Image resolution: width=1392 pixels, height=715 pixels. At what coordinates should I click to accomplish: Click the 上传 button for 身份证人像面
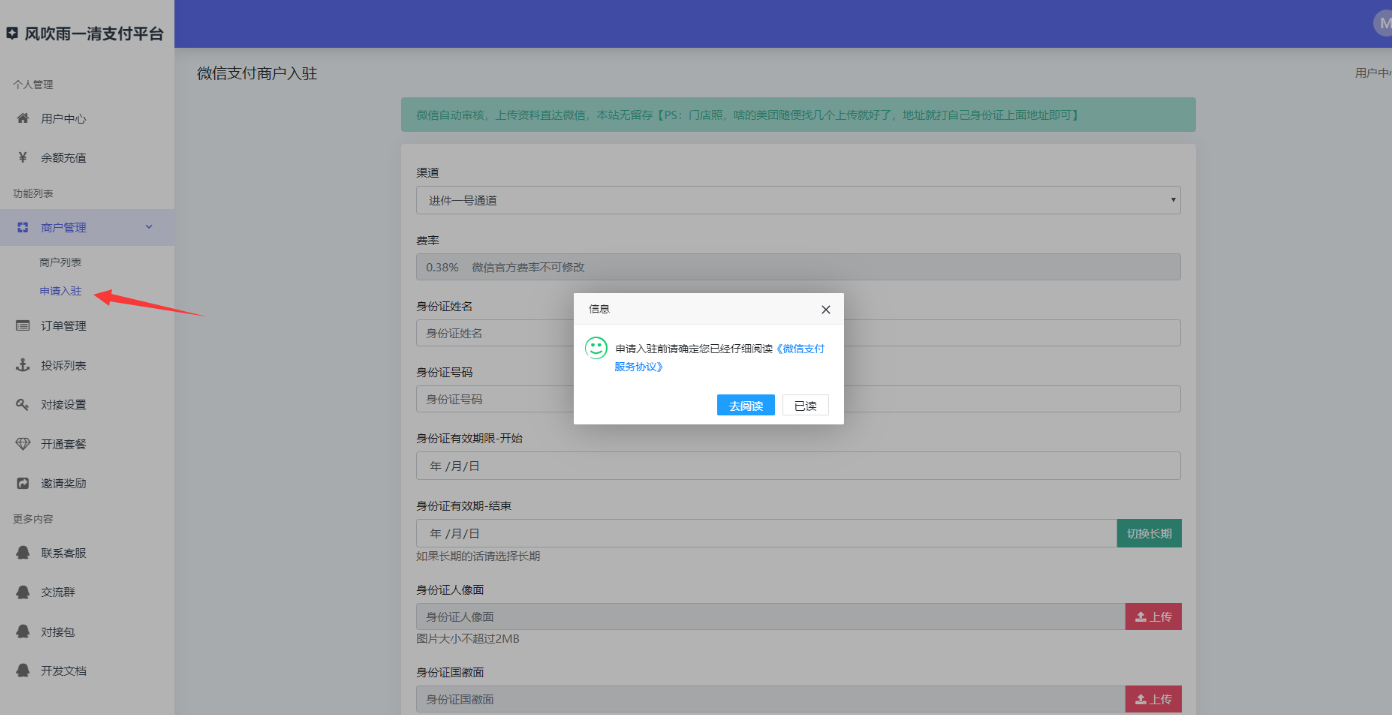tap(1153, 617)
